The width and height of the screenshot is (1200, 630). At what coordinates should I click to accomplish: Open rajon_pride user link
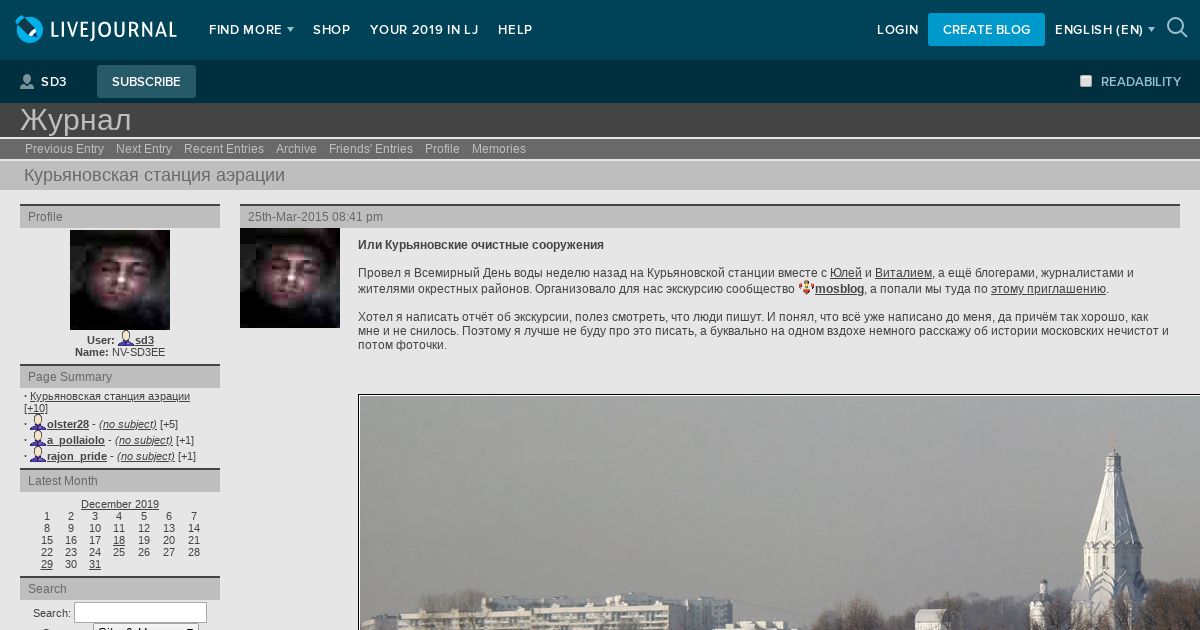(x=77, y=456)
